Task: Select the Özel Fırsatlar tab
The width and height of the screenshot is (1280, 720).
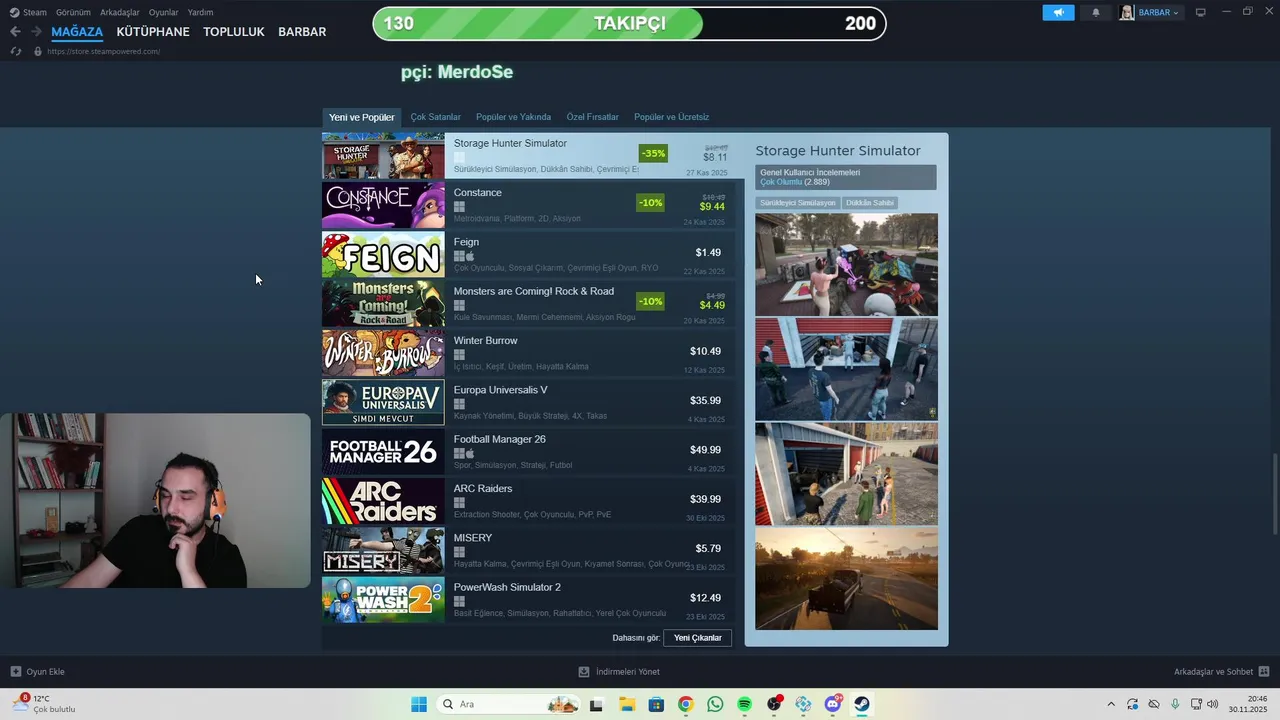Action: (x=592, y=117)
